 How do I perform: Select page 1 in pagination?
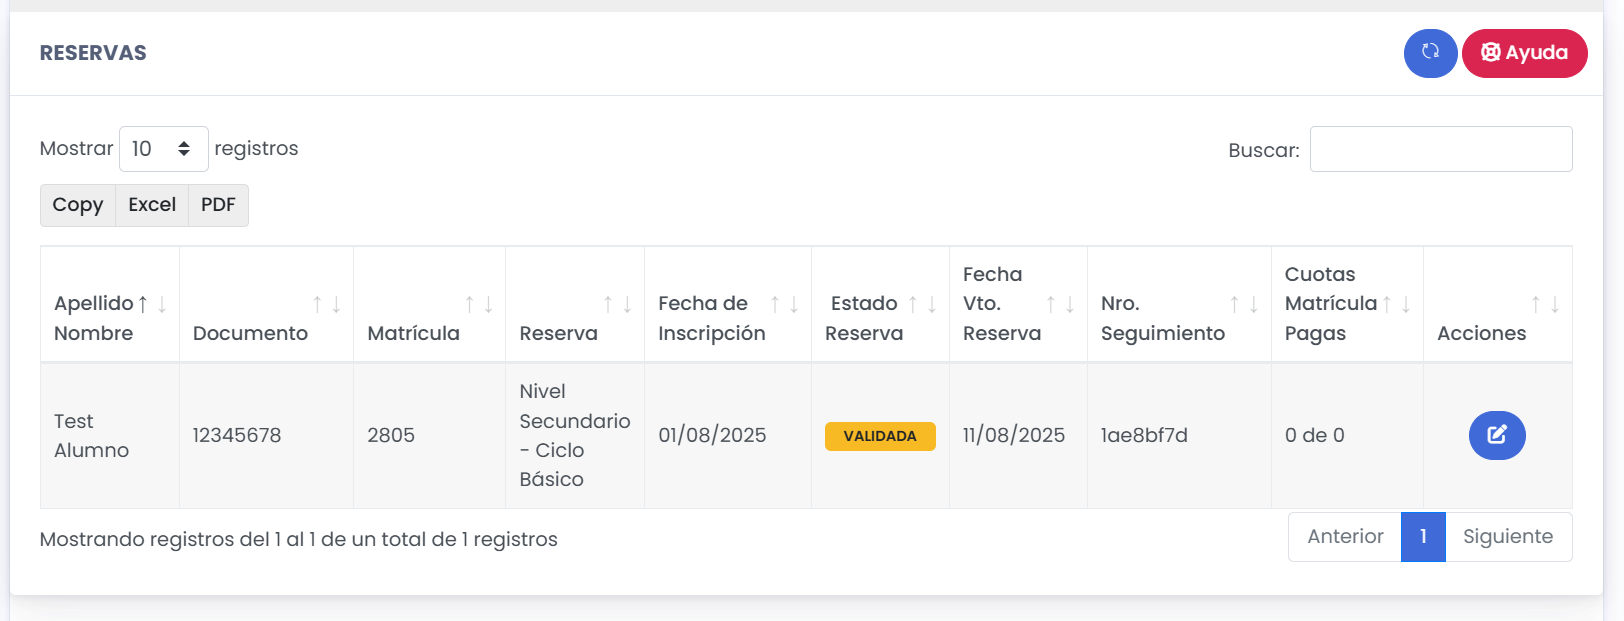tap(1423, 537)
